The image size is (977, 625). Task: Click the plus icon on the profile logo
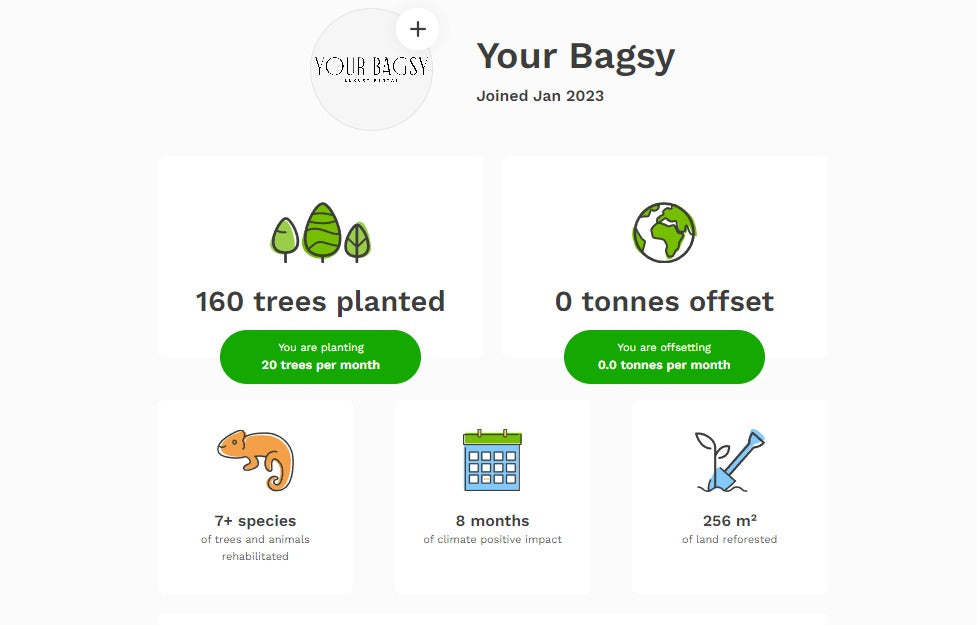point(418,29)
